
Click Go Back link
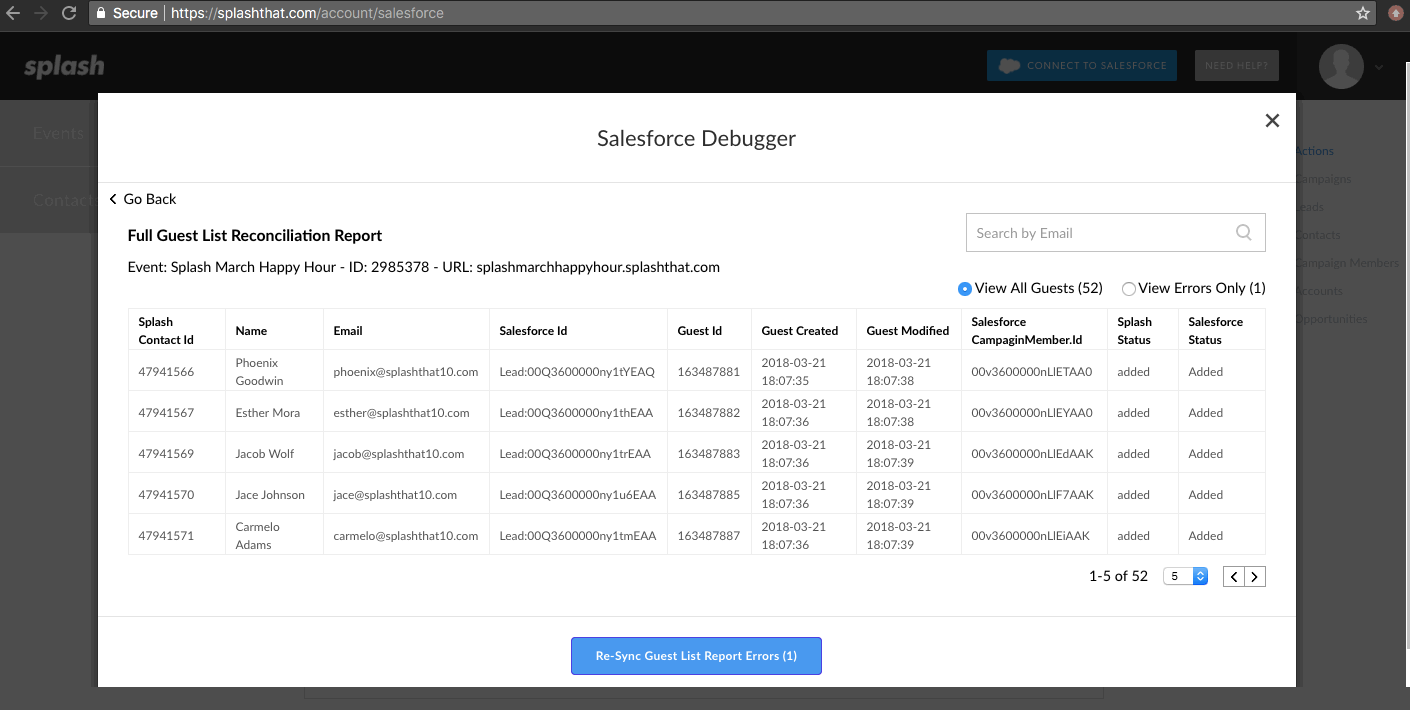[142, 199]
